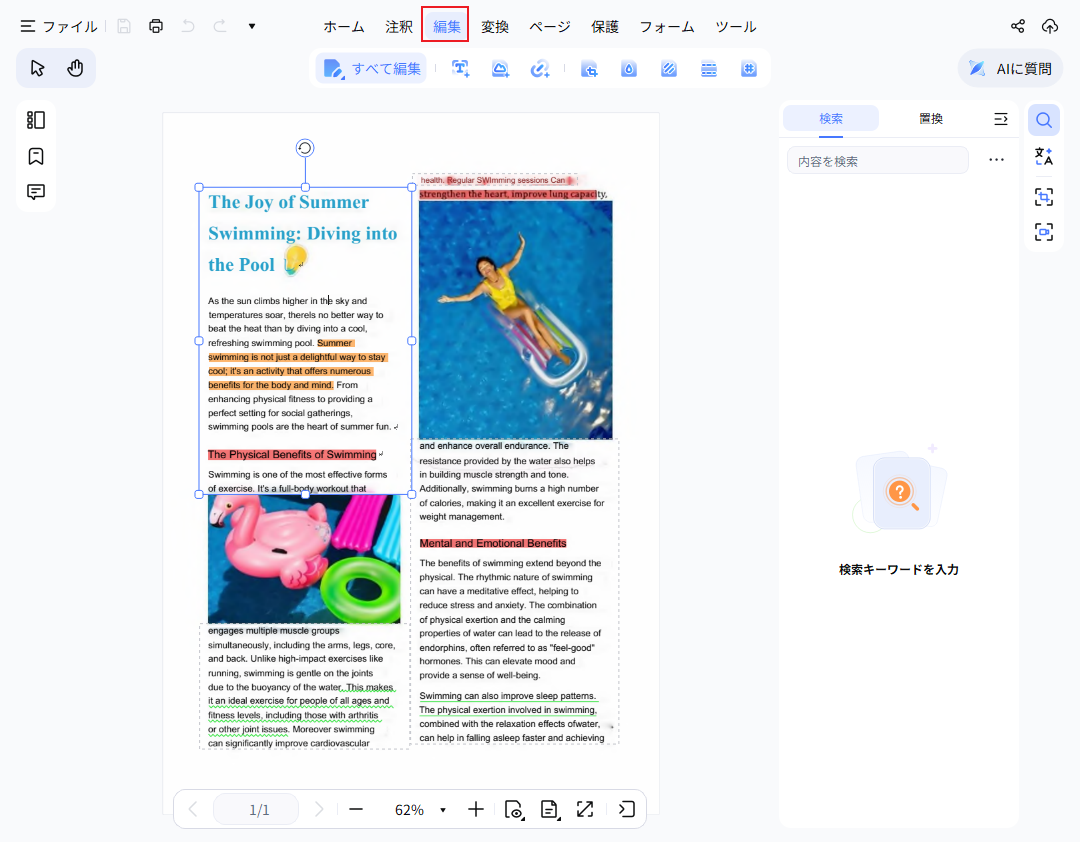Viewport: 1080px width, 842px height.
Task: Enable the Select tool
Action: pos(37,67)
